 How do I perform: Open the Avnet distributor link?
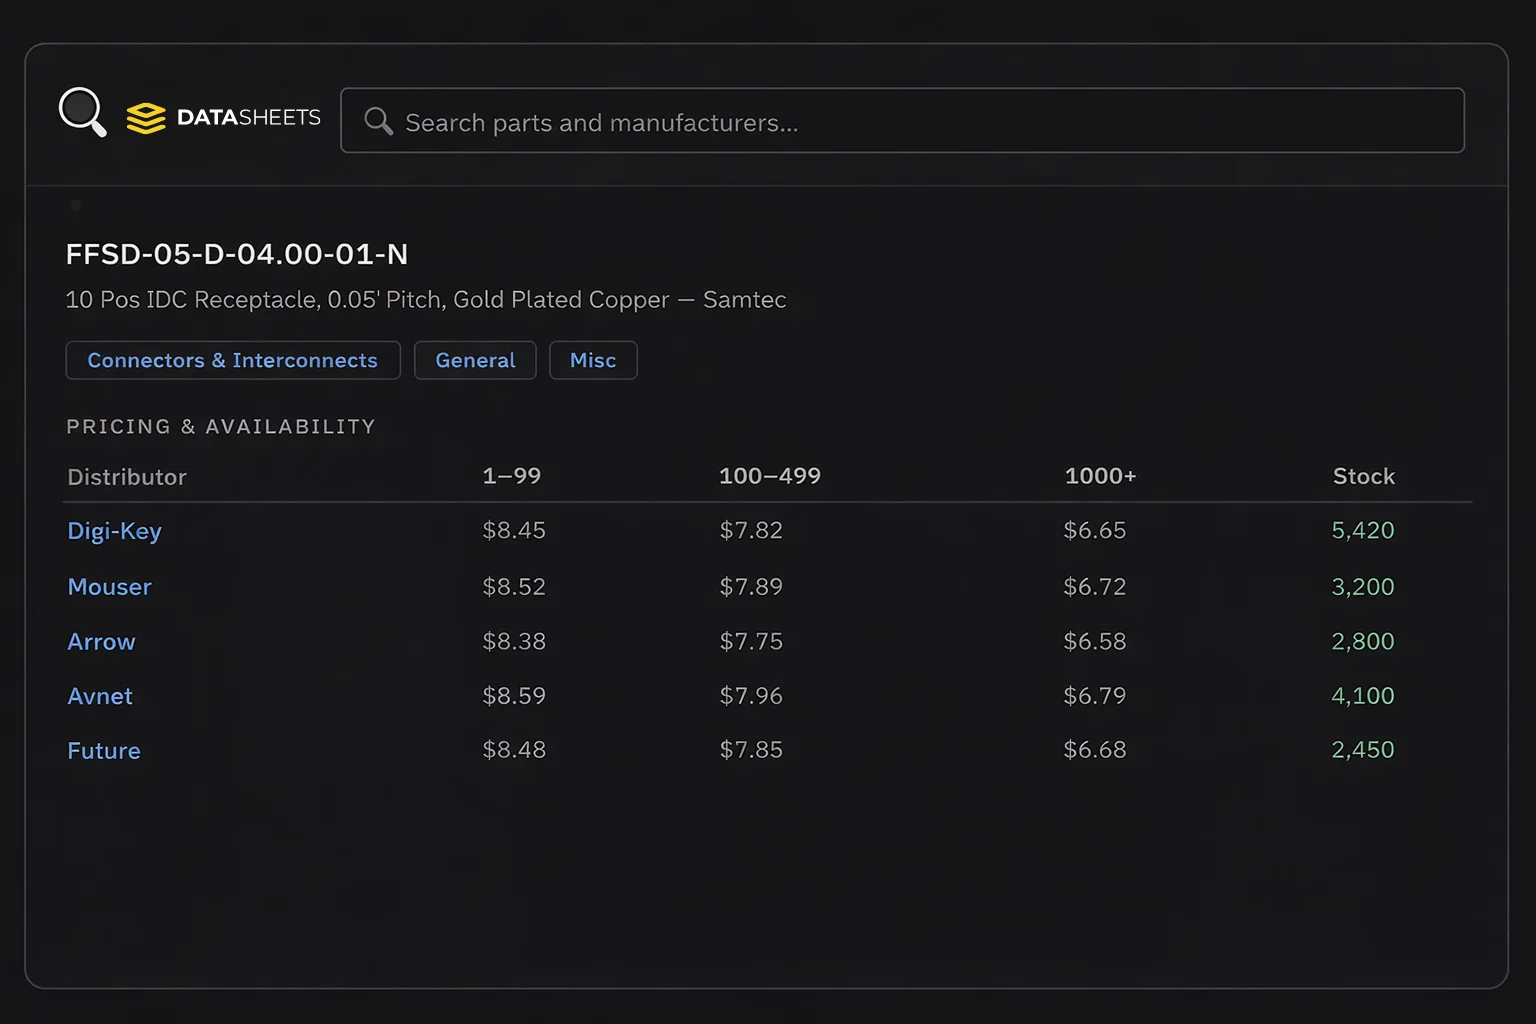(100, 696)
